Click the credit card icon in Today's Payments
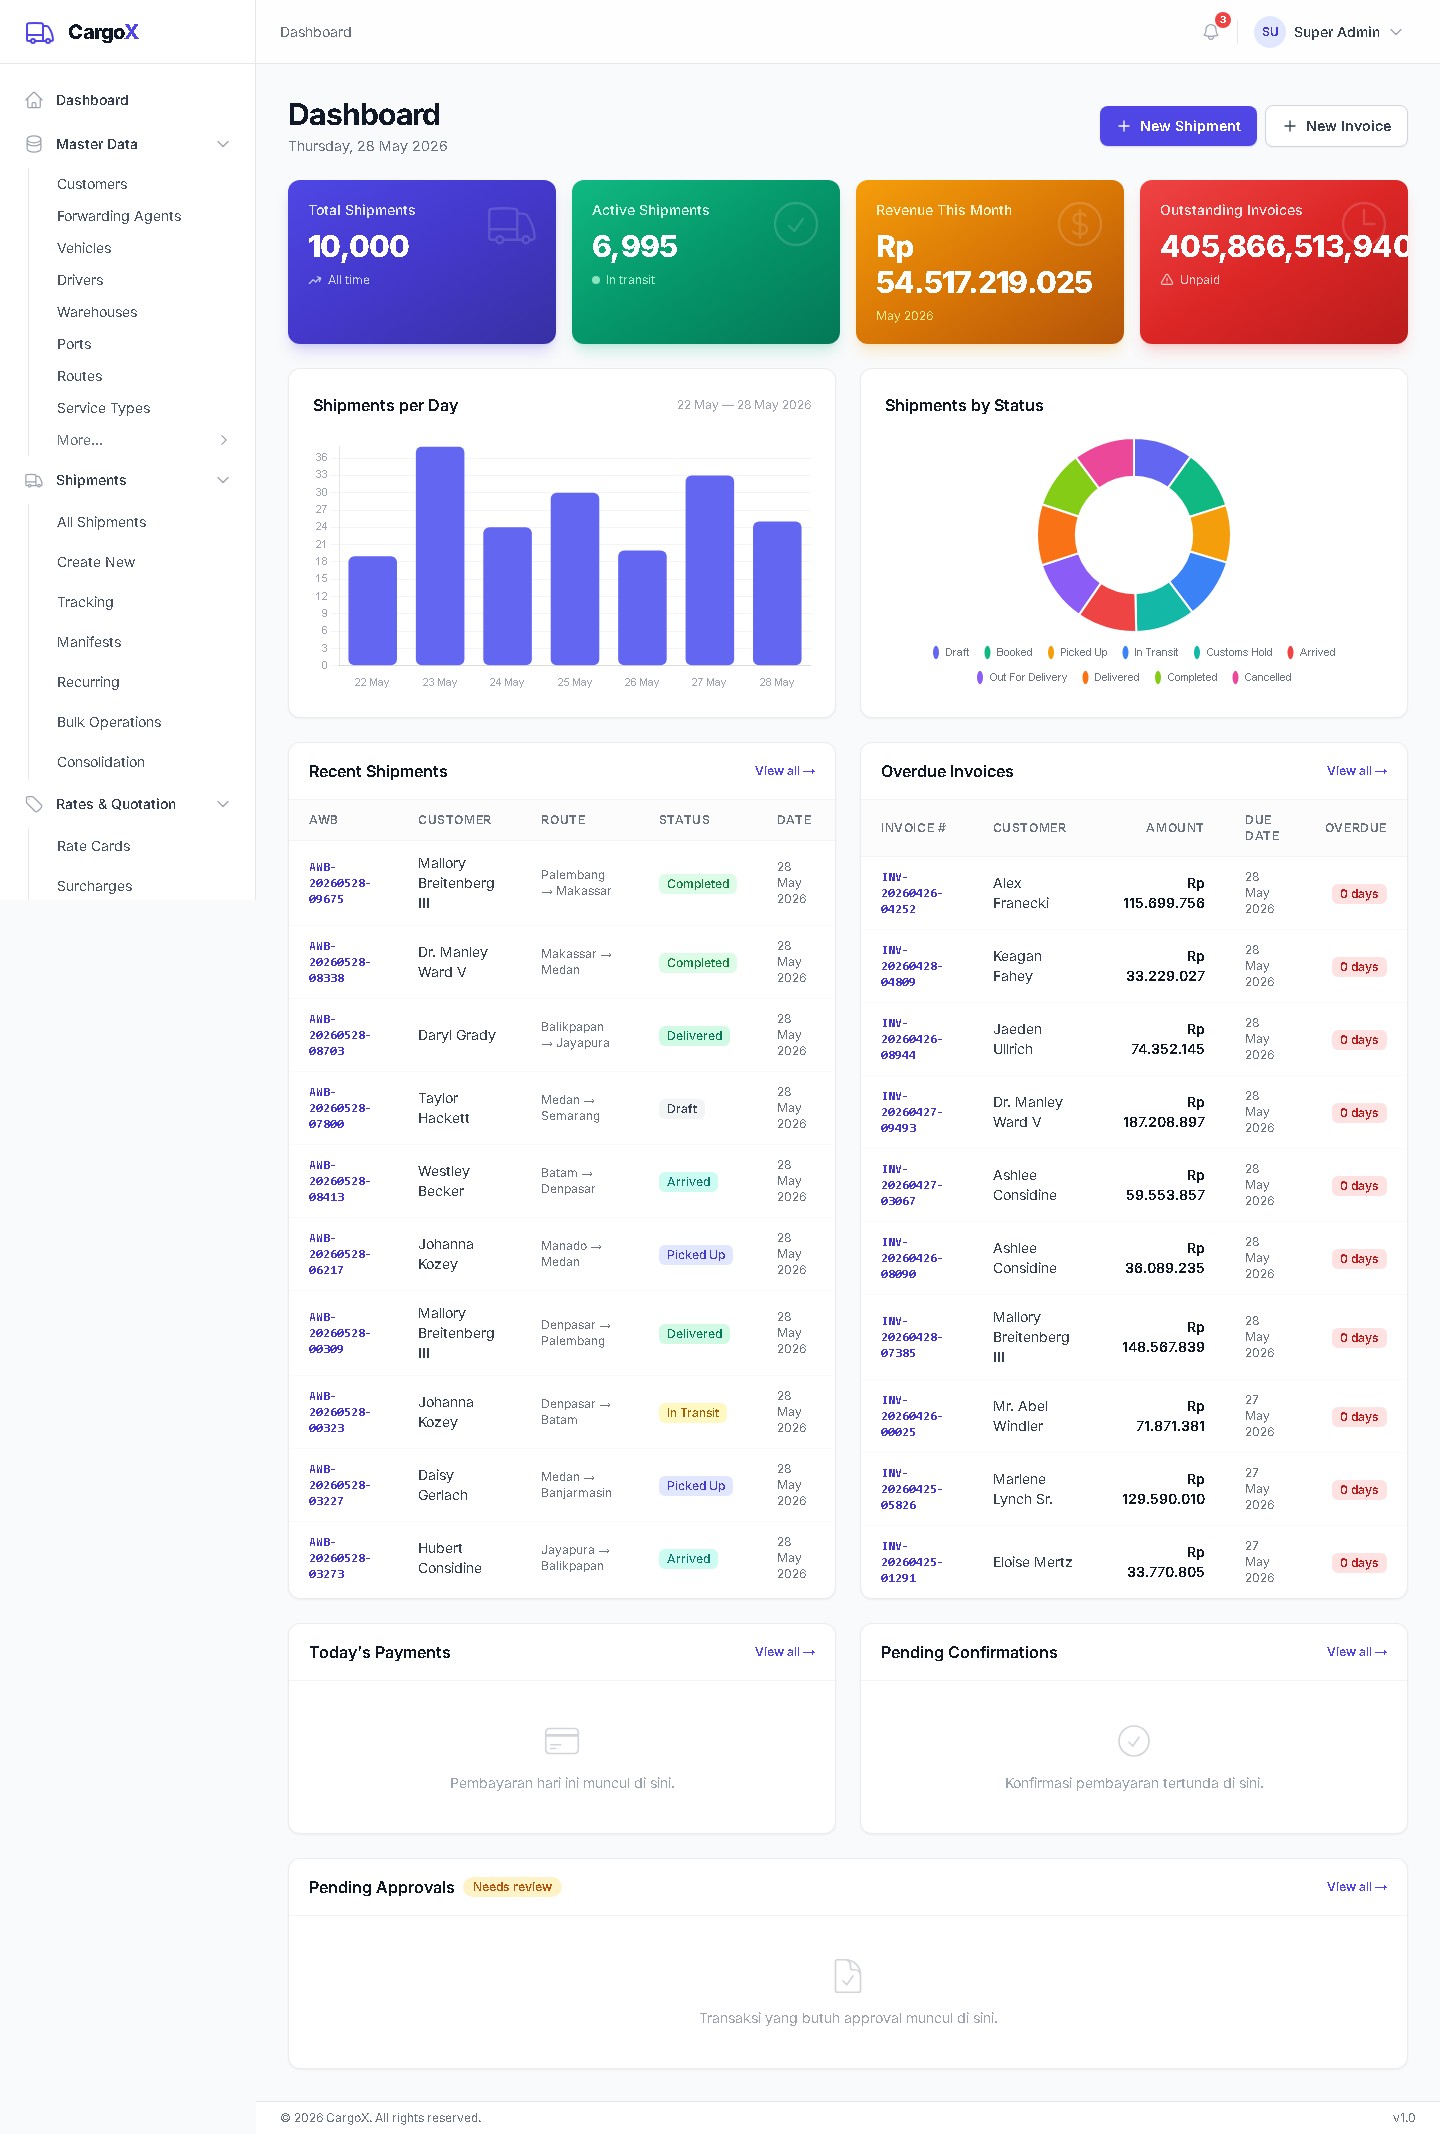Image resolution: width=1440 pixels, height=2134 pixels. click(562, 1741)
